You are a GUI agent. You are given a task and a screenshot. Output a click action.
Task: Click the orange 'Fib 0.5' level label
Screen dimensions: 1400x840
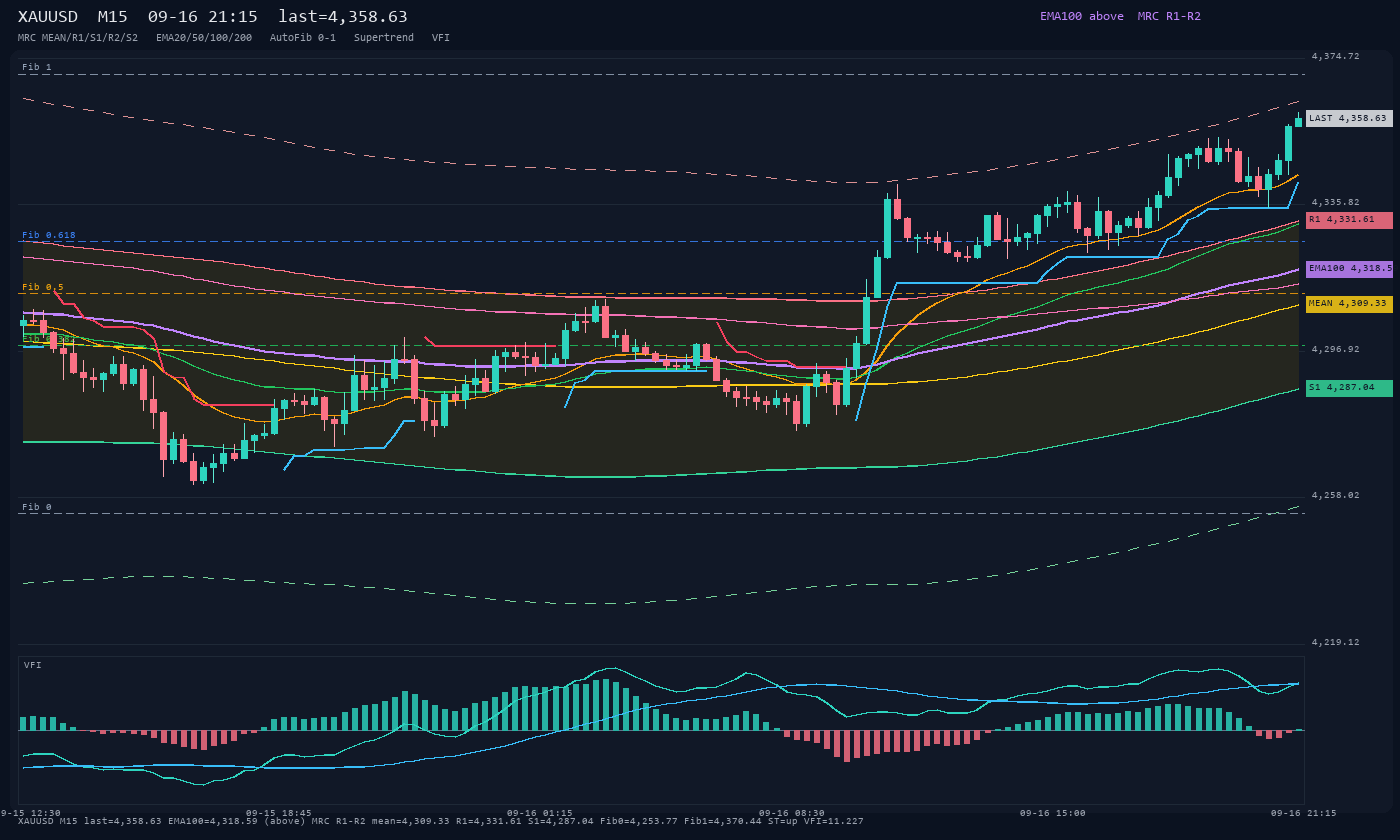click(x=43, y=287)
